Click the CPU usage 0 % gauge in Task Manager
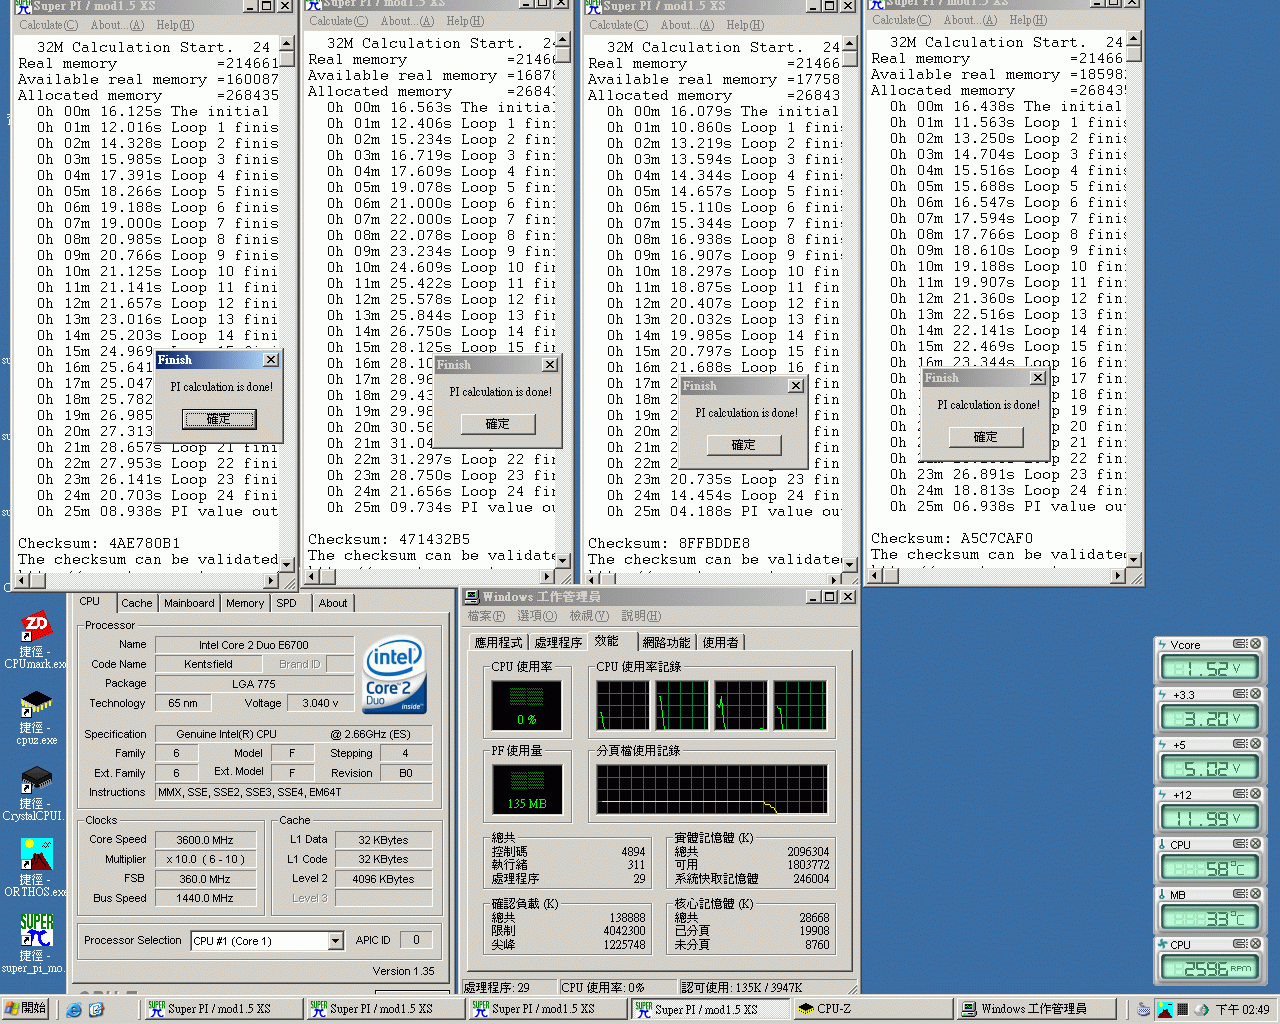The width and height of the screenshot is (1280, 1024). [x=526, y=706]
